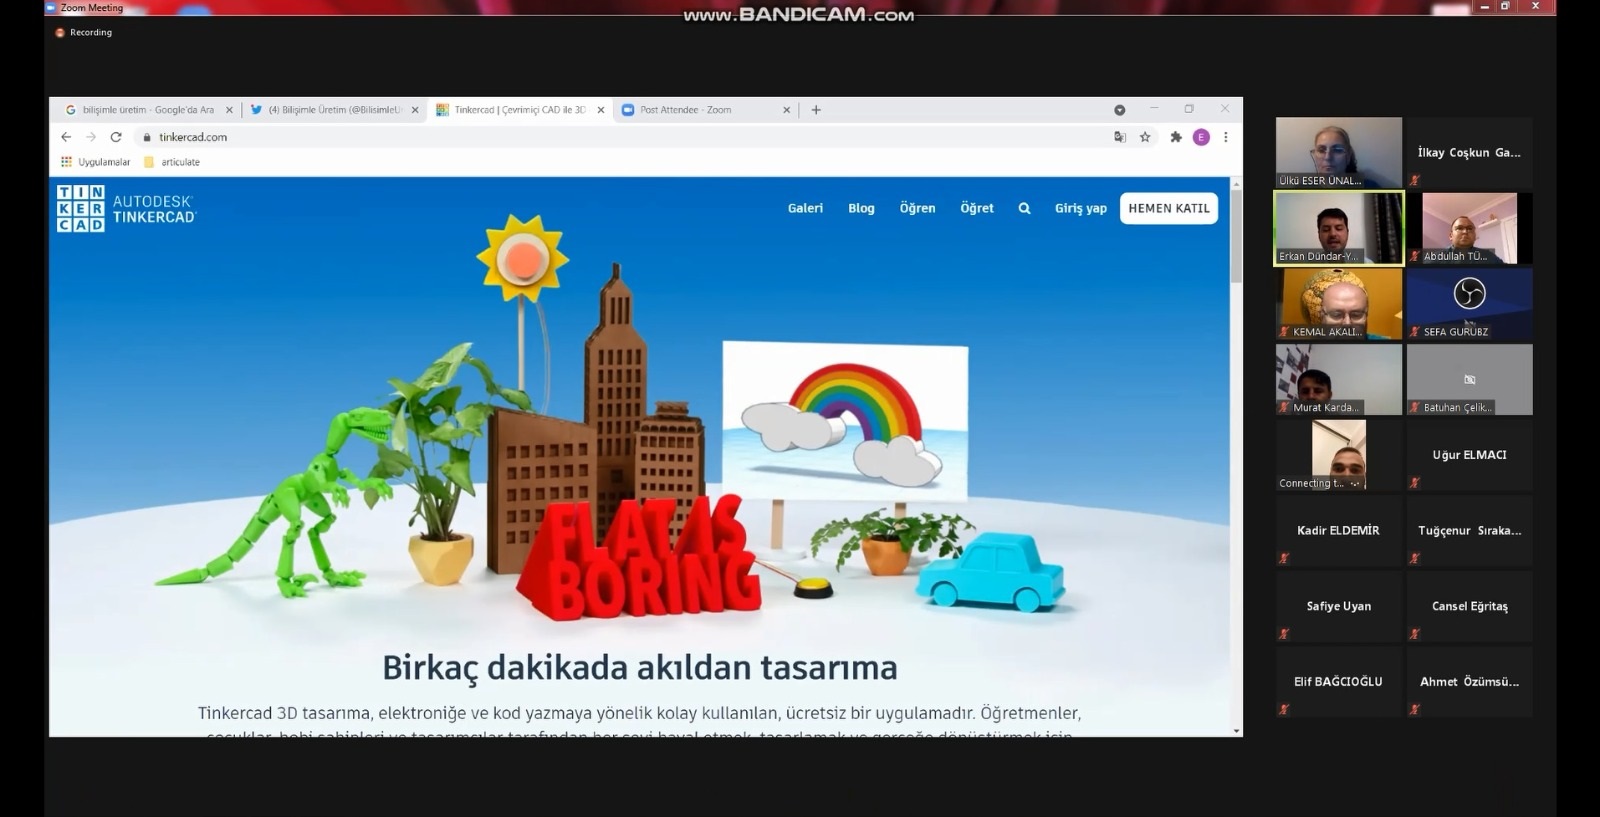Screen dimensions: 1600x817
Task: Select Safiye Uyan participant tile
Action: 1338,606
